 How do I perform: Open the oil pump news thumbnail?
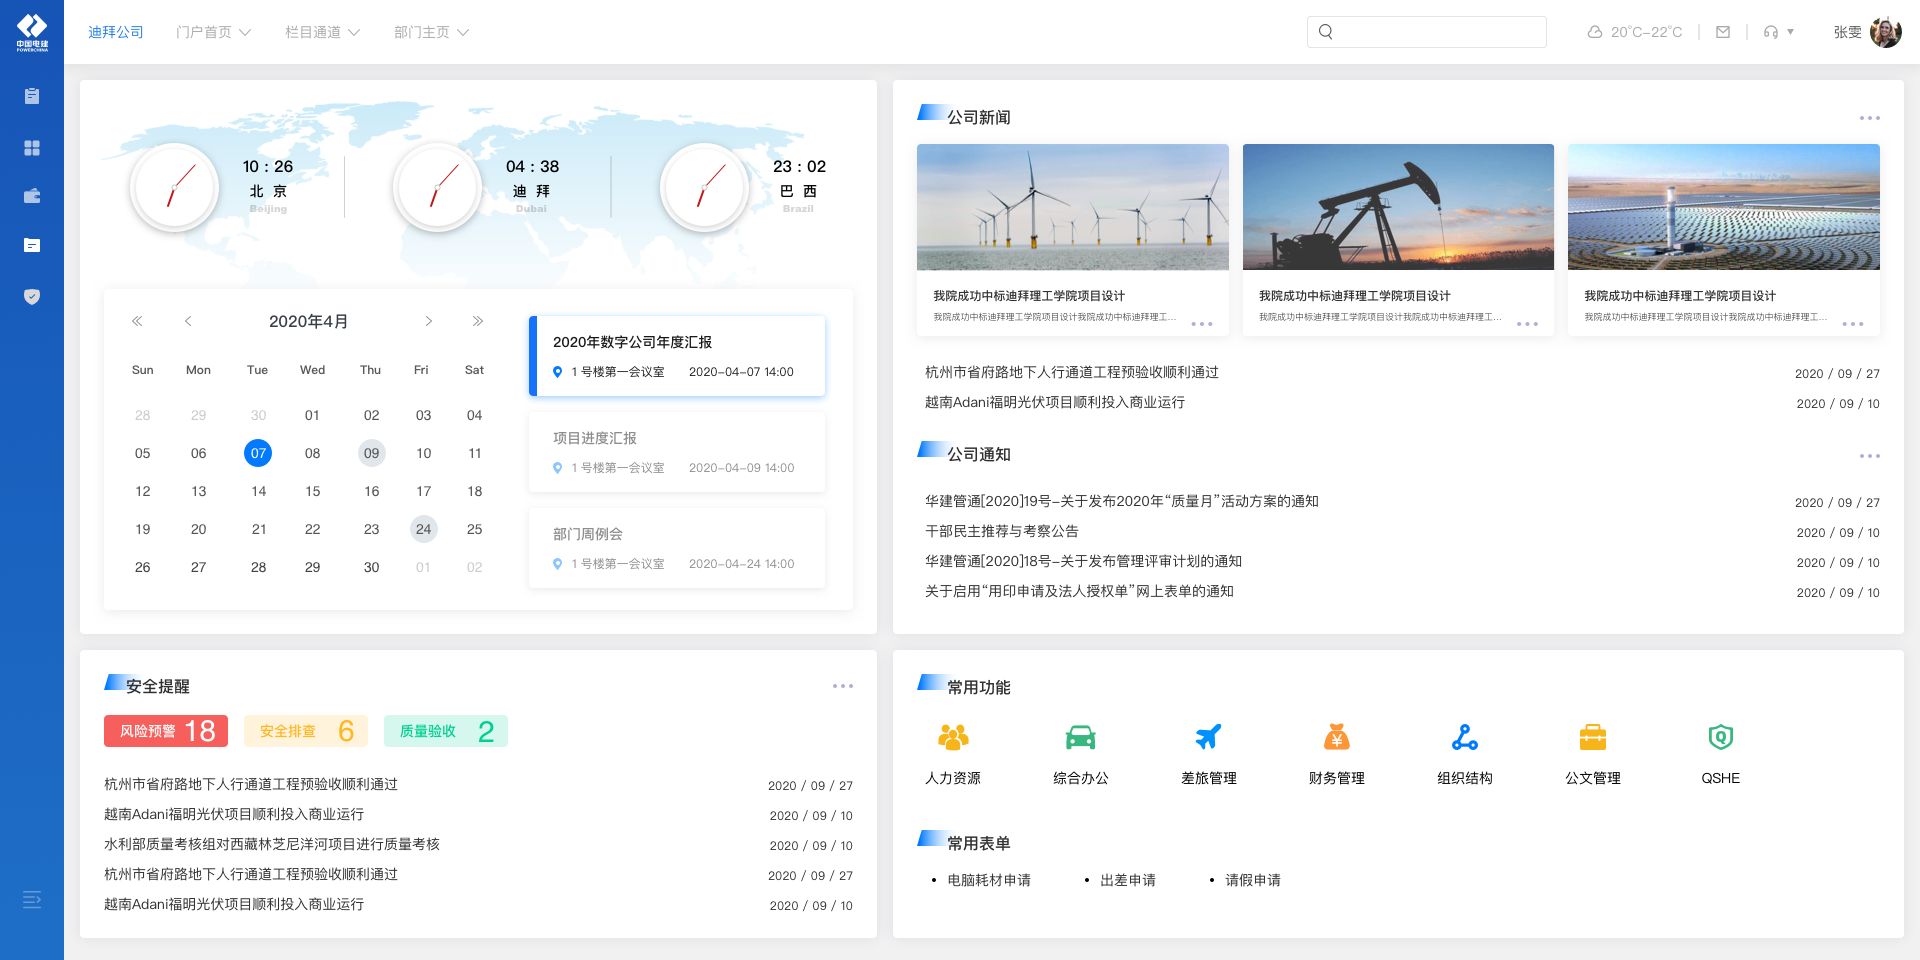point(1398,207)
